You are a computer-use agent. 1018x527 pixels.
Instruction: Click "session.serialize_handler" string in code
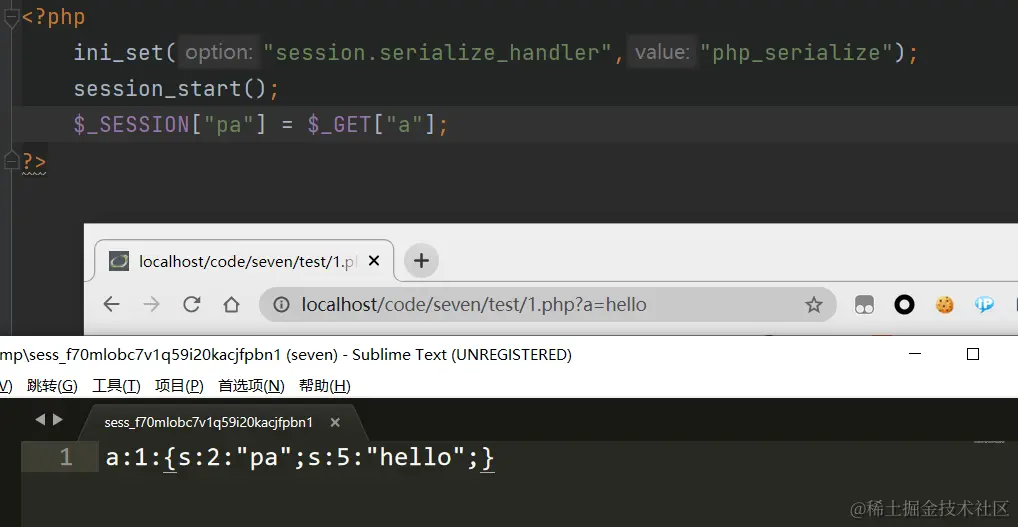coord(436,53)
